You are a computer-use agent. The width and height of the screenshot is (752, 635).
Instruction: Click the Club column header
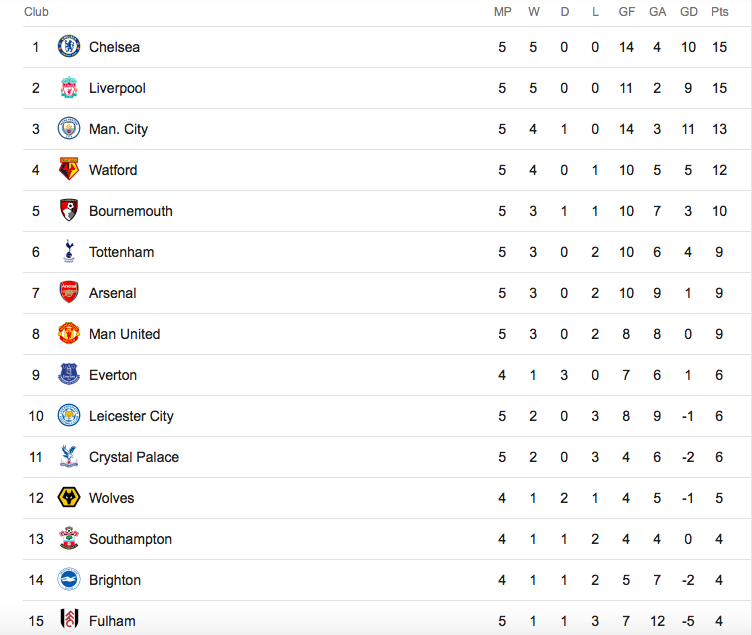pos(36,12)
